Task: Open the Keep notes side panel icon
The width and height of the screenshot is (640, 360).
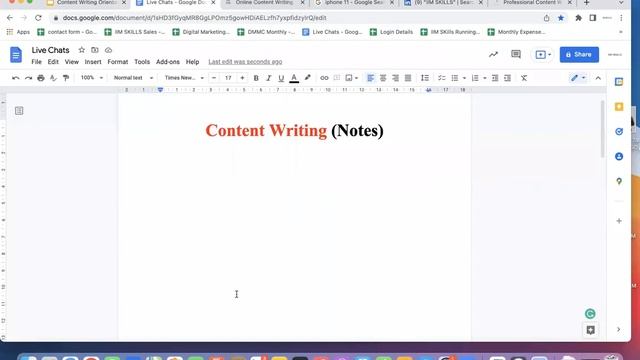Action: 619,107
